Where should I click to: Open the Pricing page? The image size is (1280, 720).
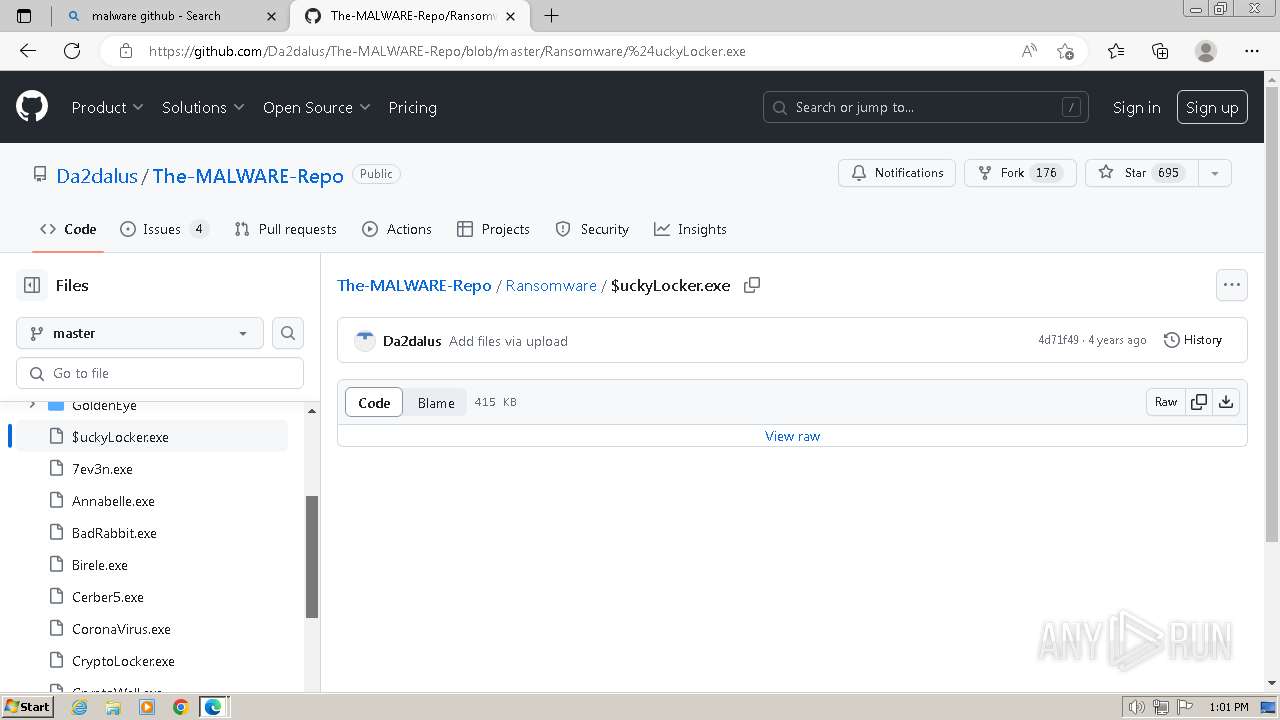(412, 107)
